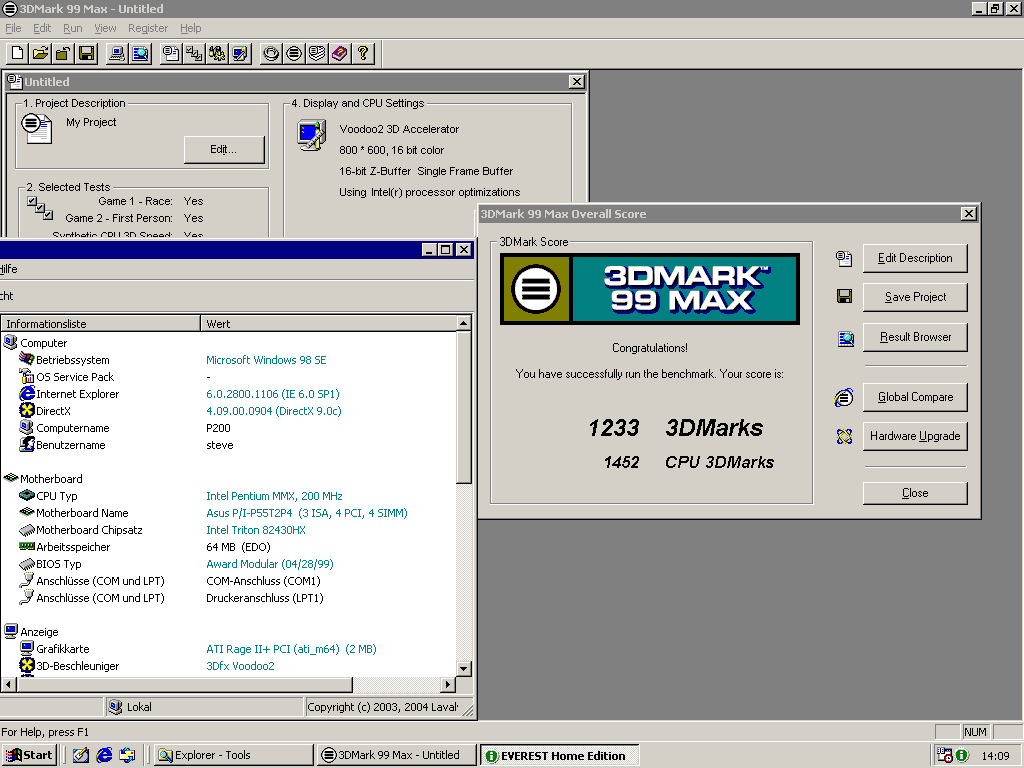Click the Edit Description button
1024x768 pixels.
[915, 258]
